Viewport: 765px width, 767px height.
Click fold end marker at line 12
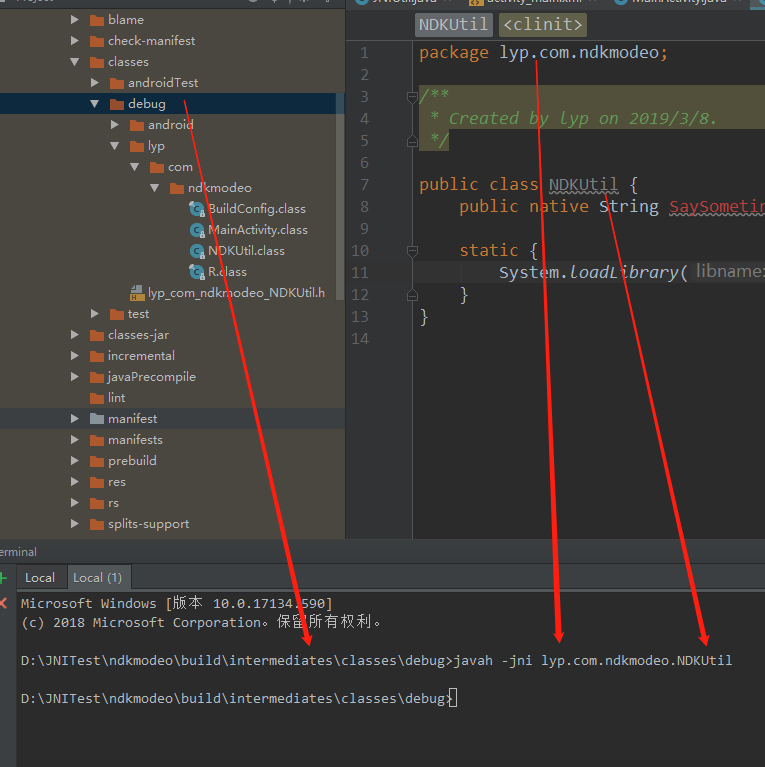tap(412, 295)
